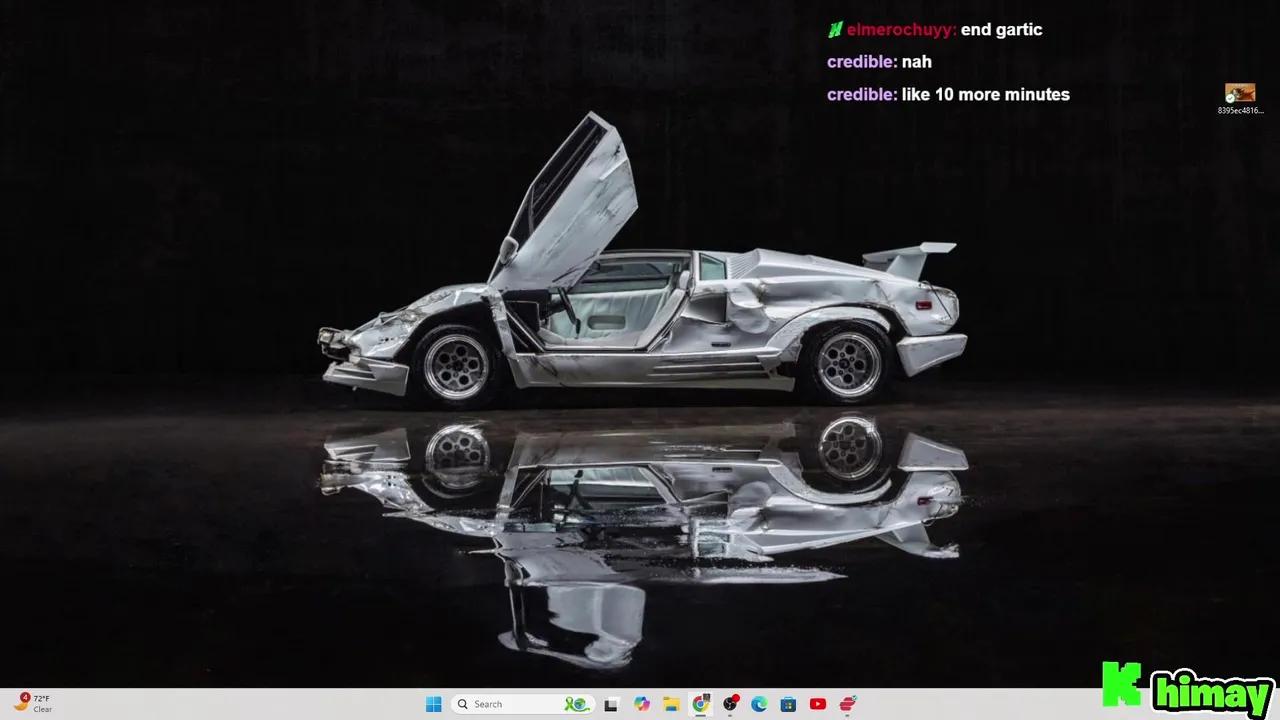Image resolution: width=1280 pixels, height=720 pixels.
Task: Open OBS Studio from the taskbar
Action: coord(731,704)
